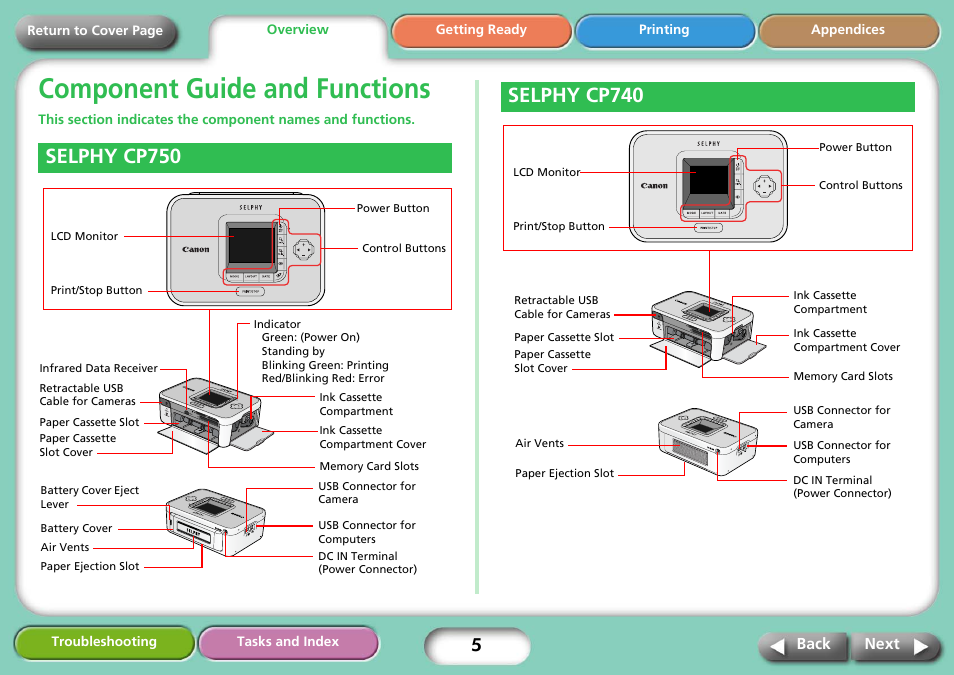Click CP740 'Paper Ejection Slot' label
Viewport: 954px width, 675px height.
click(564, 473)
